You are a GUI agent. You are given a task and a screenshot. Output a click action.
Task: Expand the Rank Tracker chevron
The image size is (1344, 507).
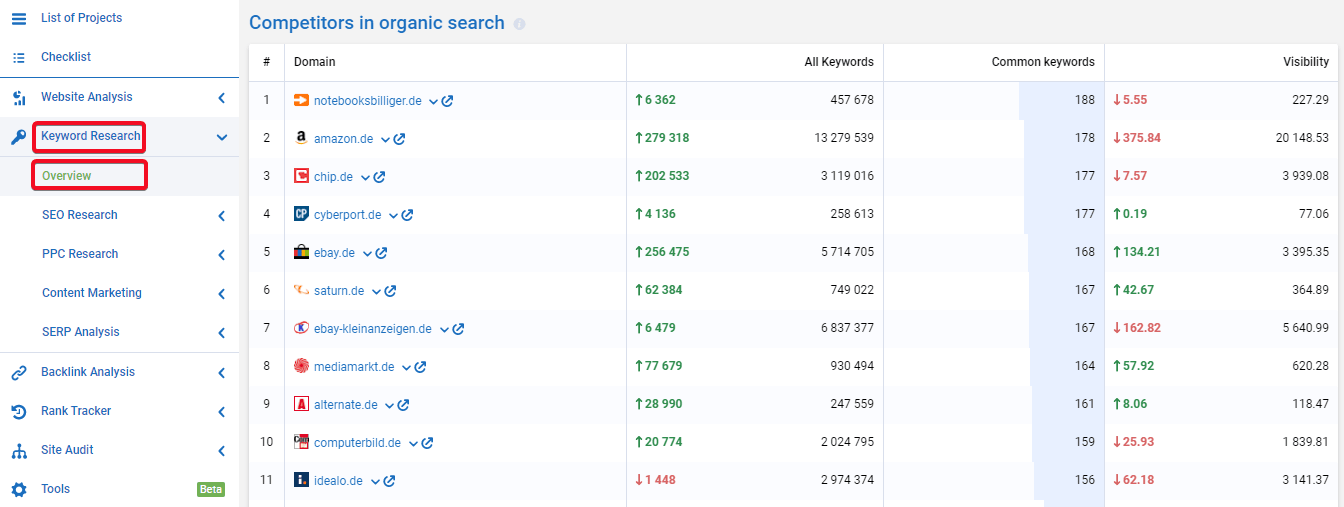(221, 412)
